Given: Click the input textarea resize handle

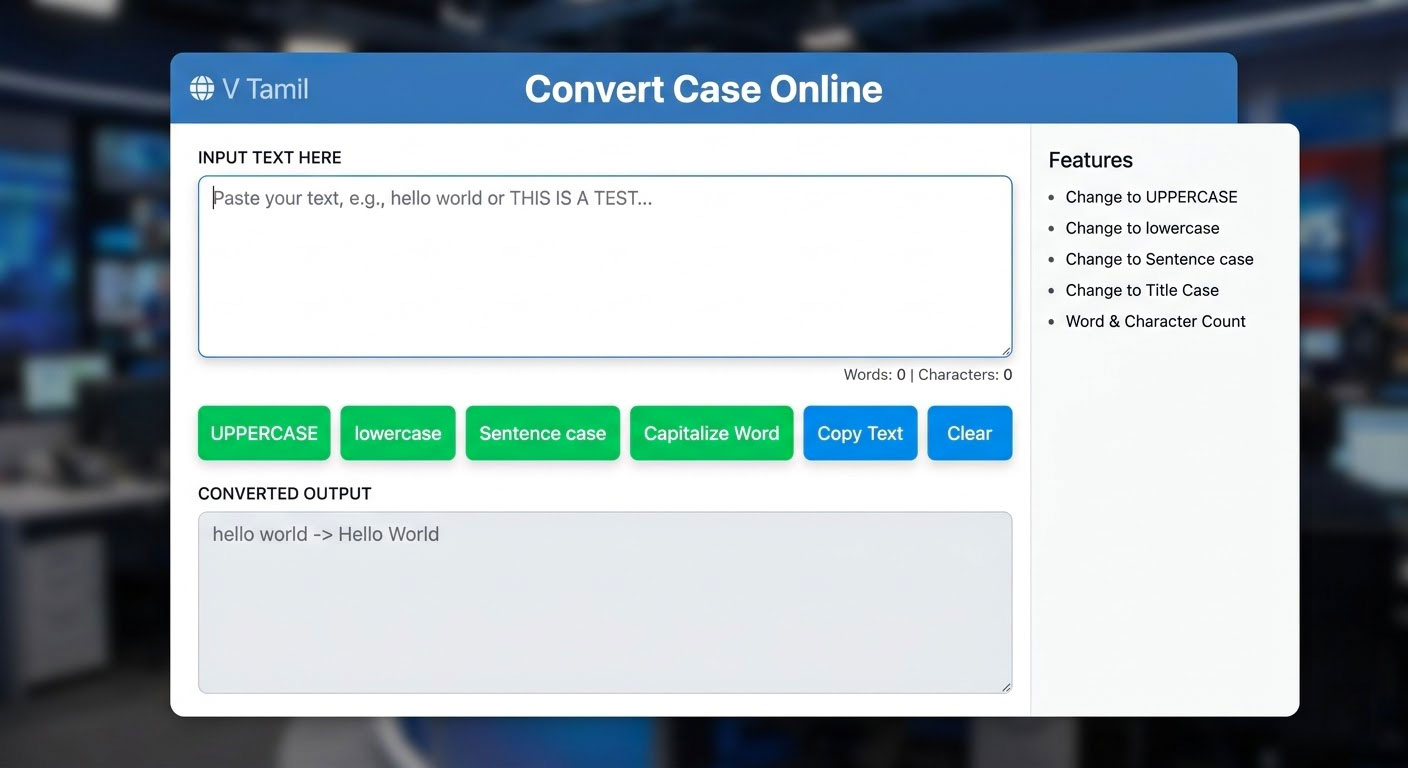Looking at the screenshot, I should [x=1006, y=350].
